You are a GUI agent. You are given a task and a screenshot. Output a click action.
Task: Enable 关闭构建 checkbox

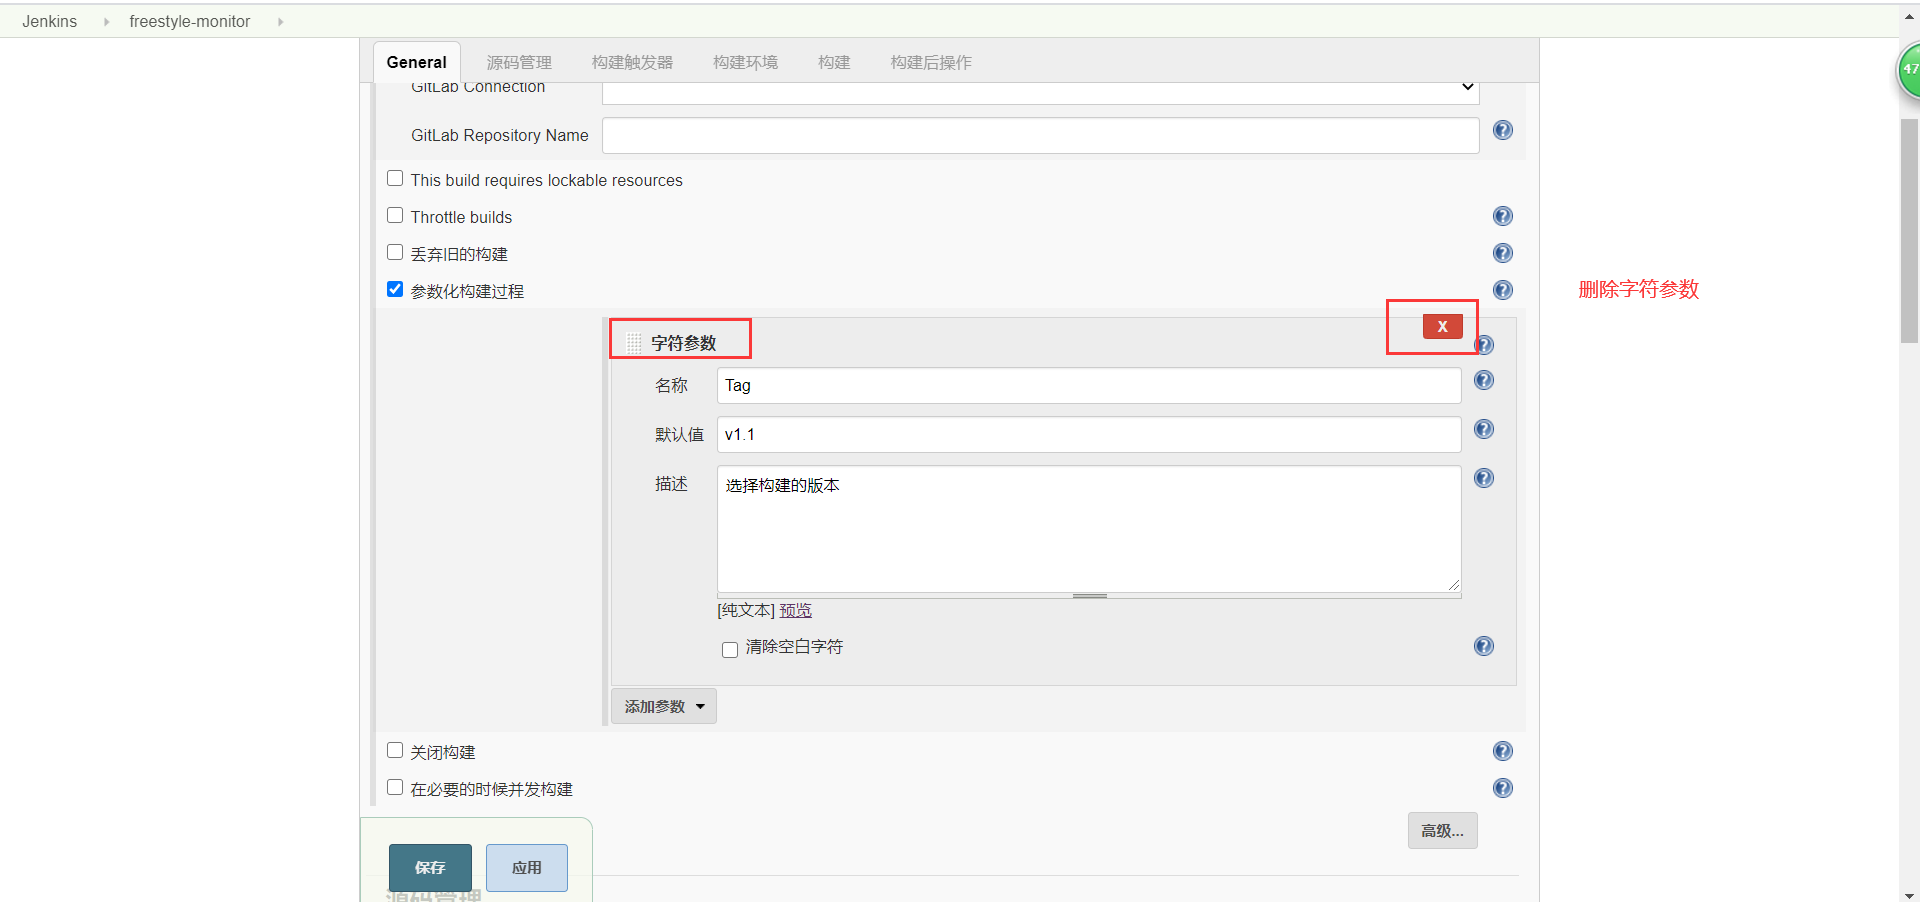tap(395, 750)
